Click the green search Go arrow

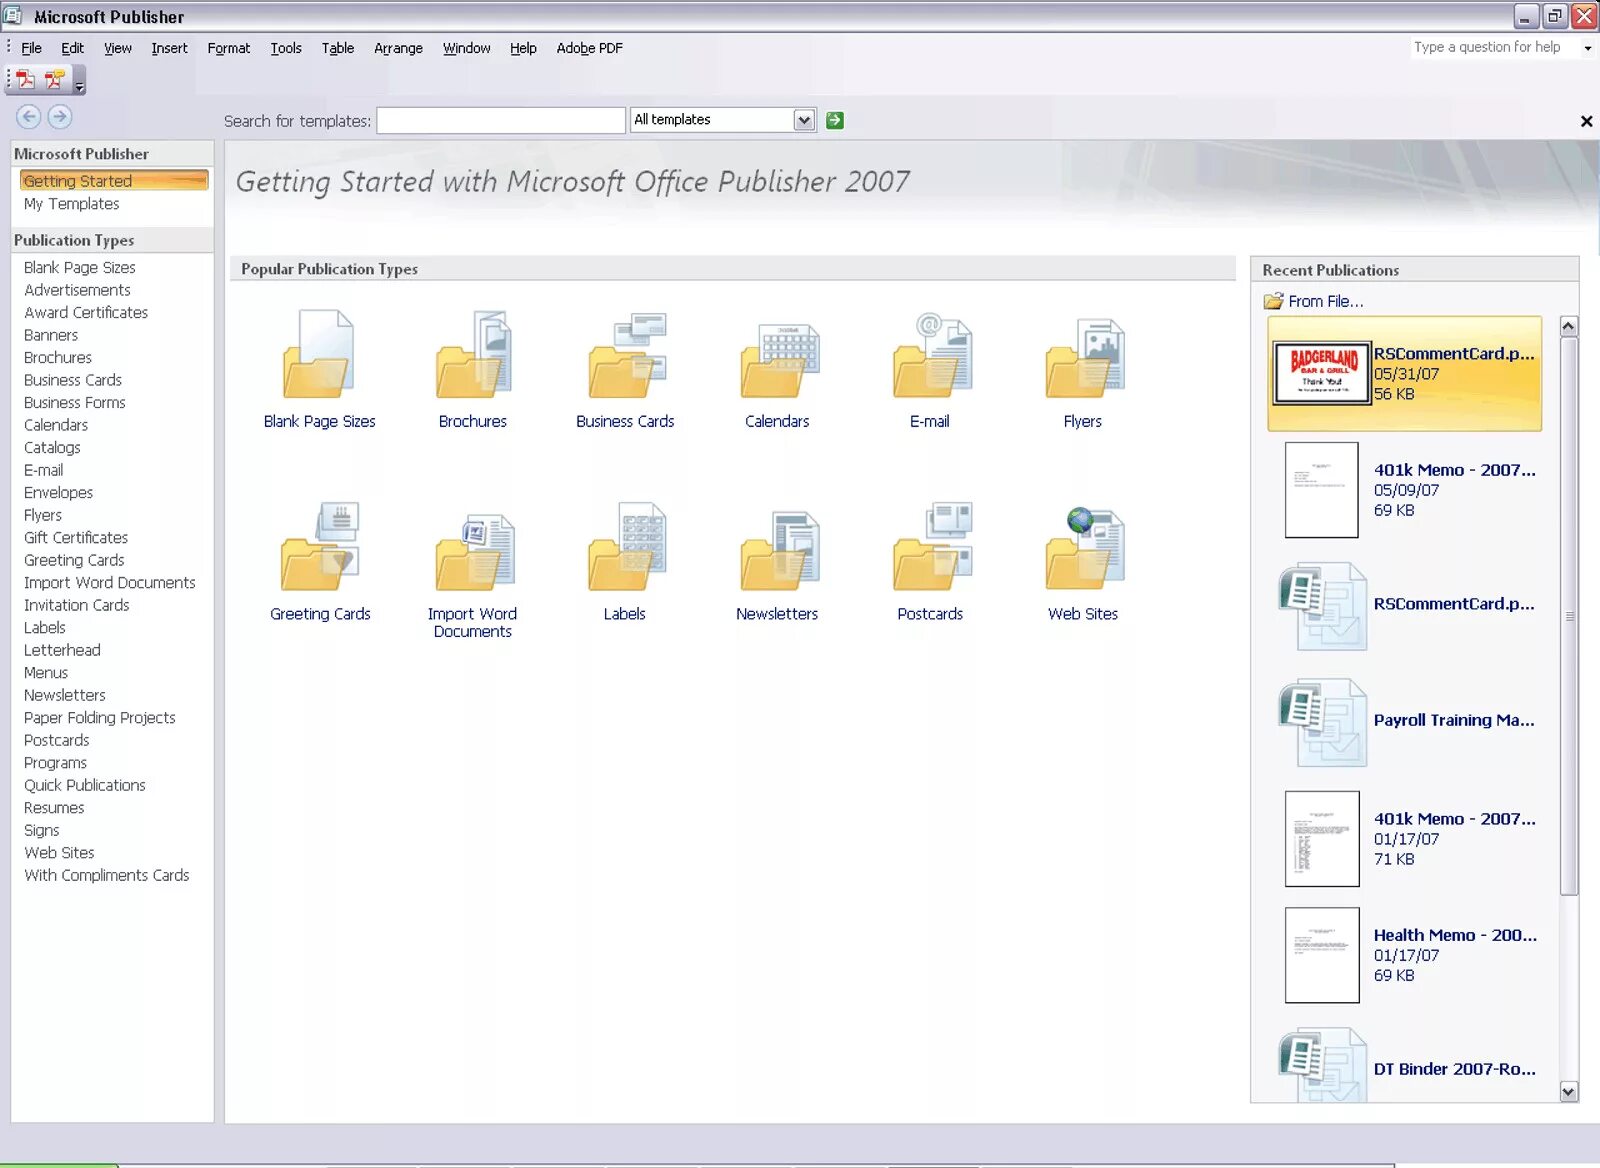pos(835,120)
